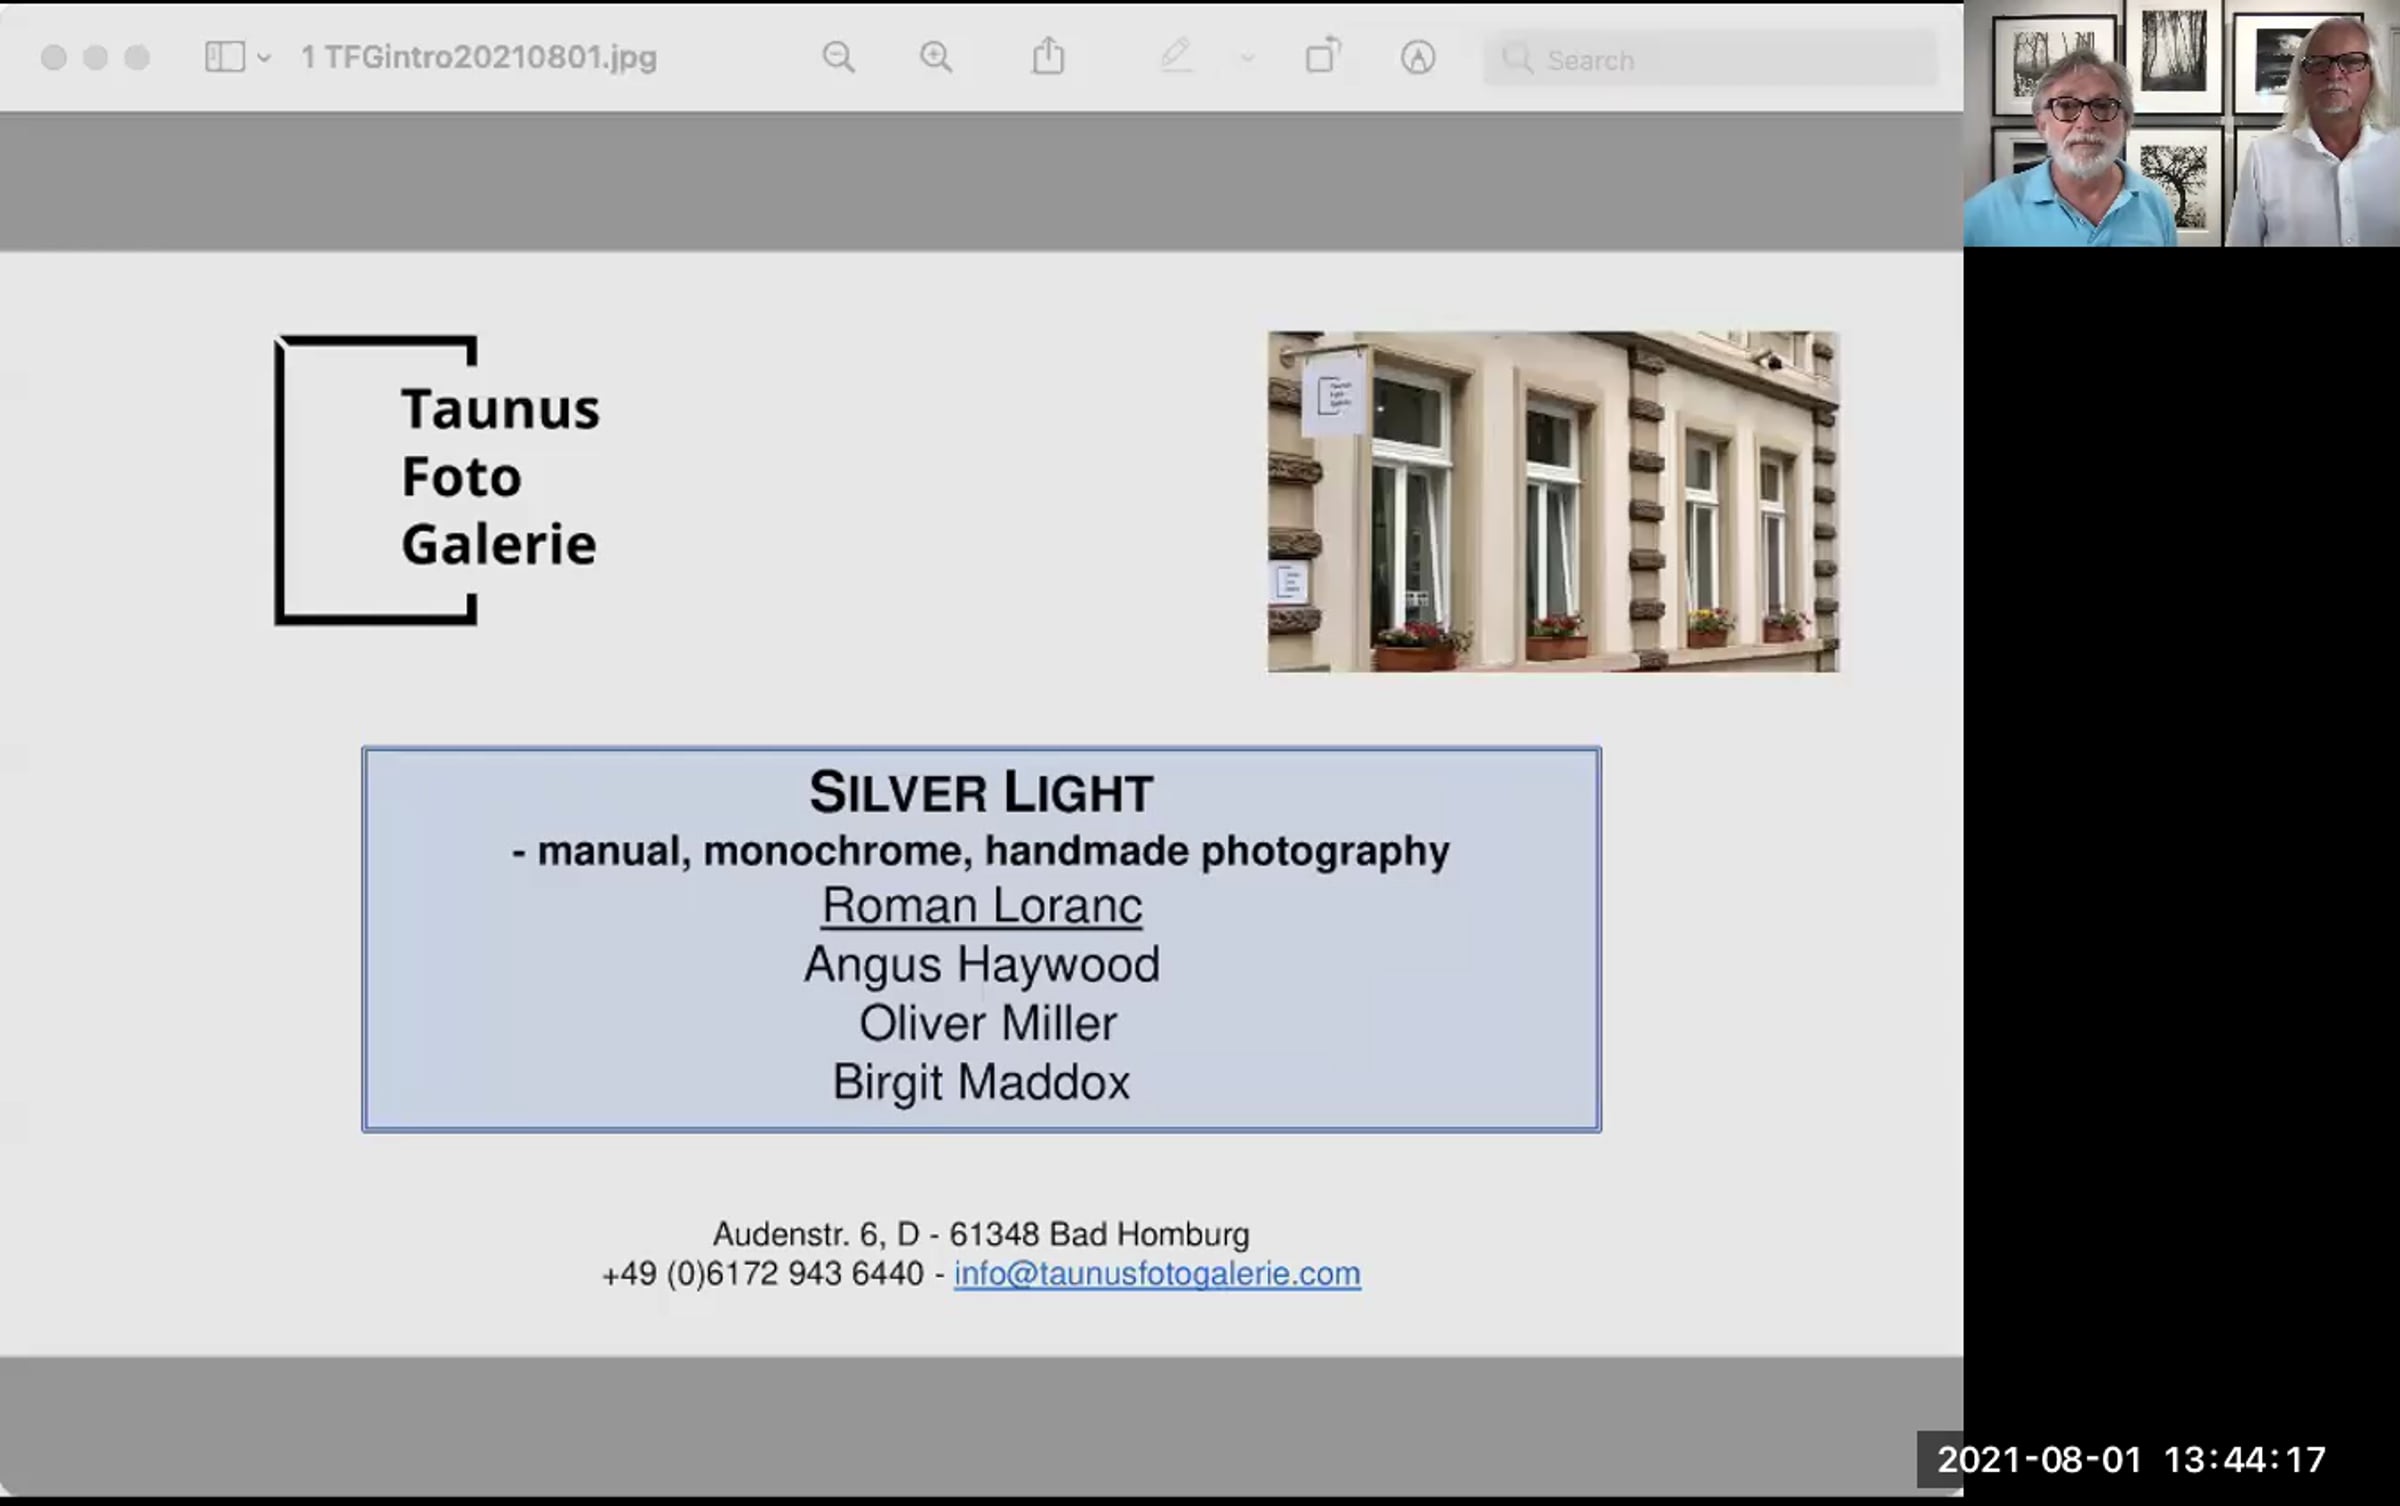Click the Taunus Foto Galerie logo
Image resolution: width=2400 pixels, height=1506 pixels.
click(438, 480)
